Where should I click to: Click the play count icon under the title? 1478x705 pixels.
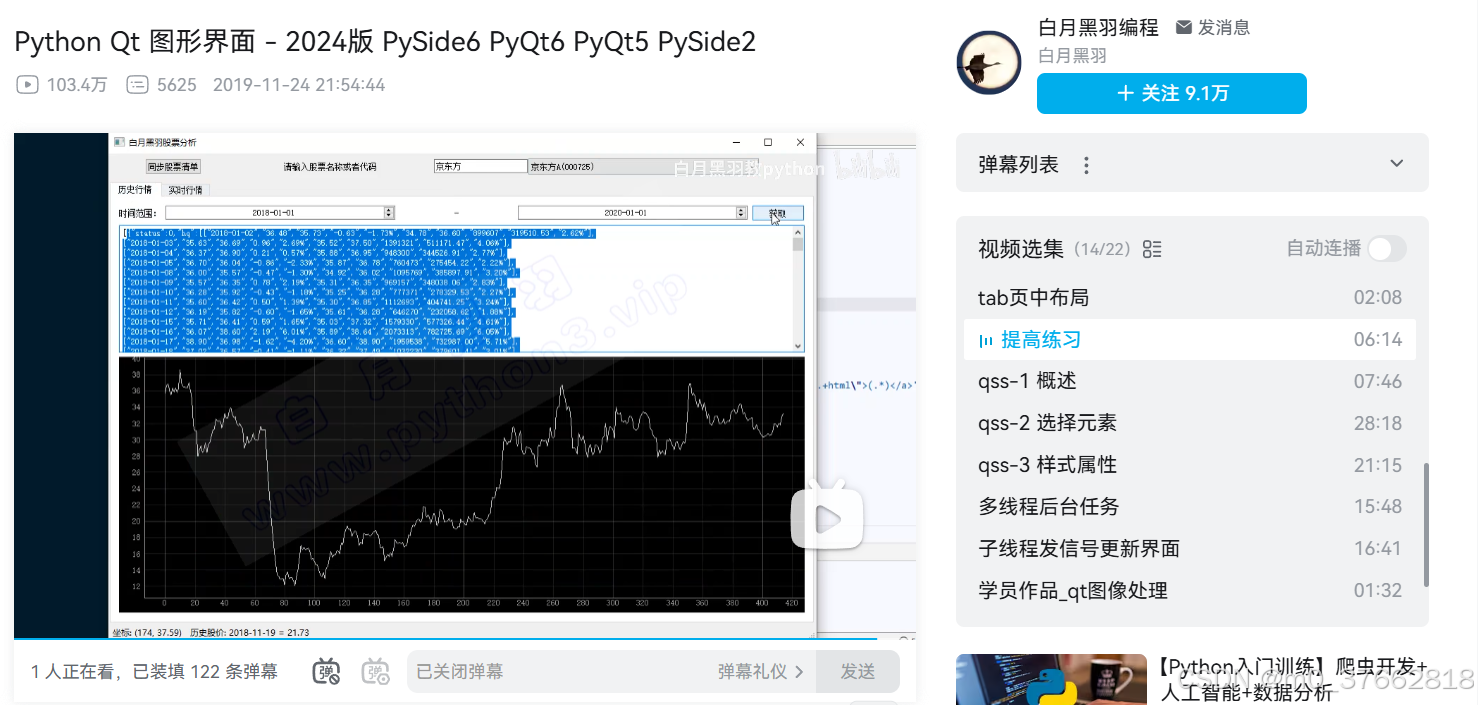[x=27, y=85]
